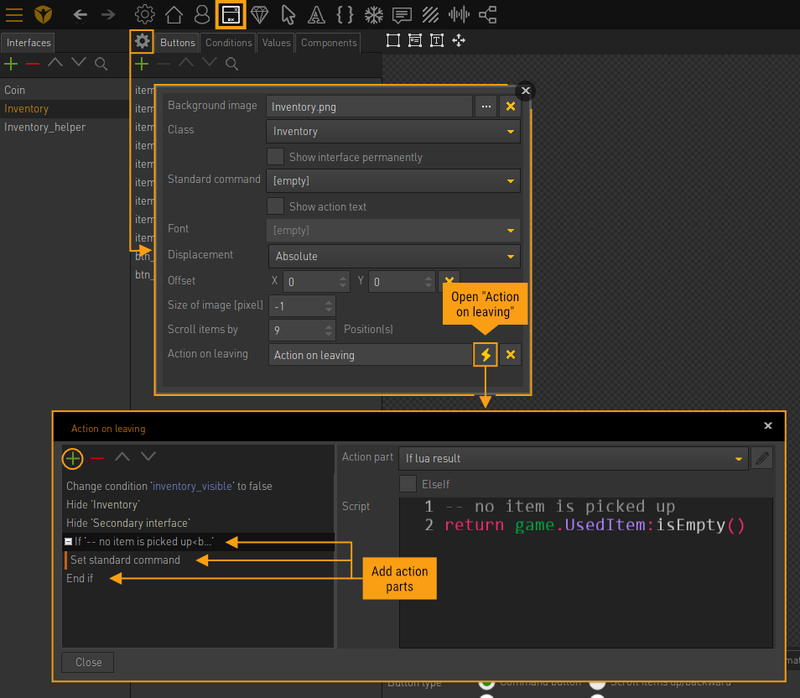Screen dimensions: 800x698
Task: Open the settings gear in the toolbar
Action: [143, 14]
